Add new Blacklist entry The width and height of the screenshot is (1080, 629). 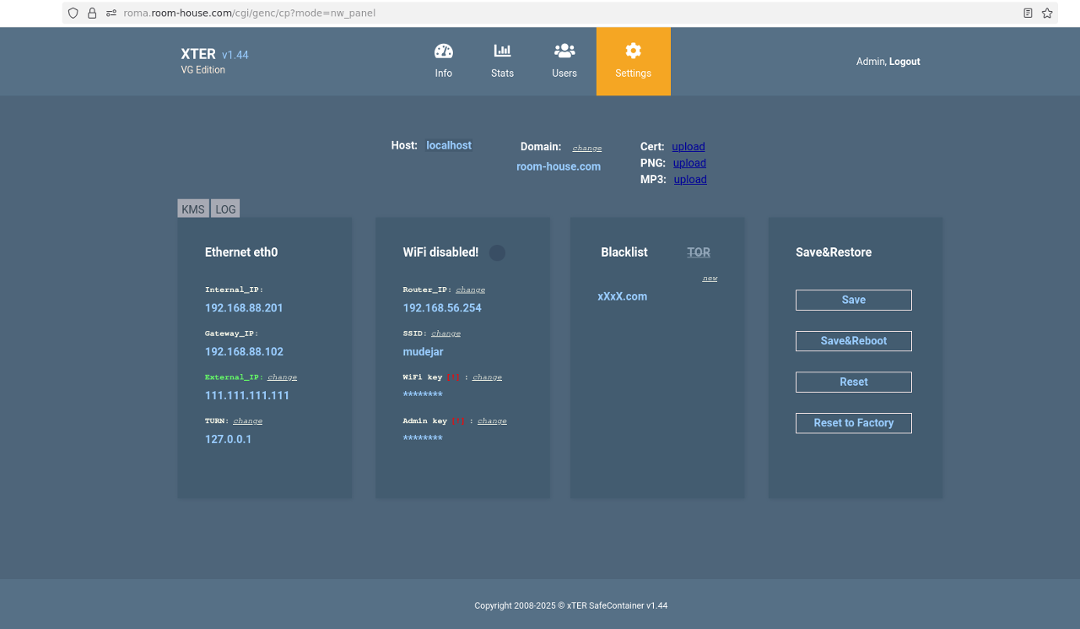point(709,278)
